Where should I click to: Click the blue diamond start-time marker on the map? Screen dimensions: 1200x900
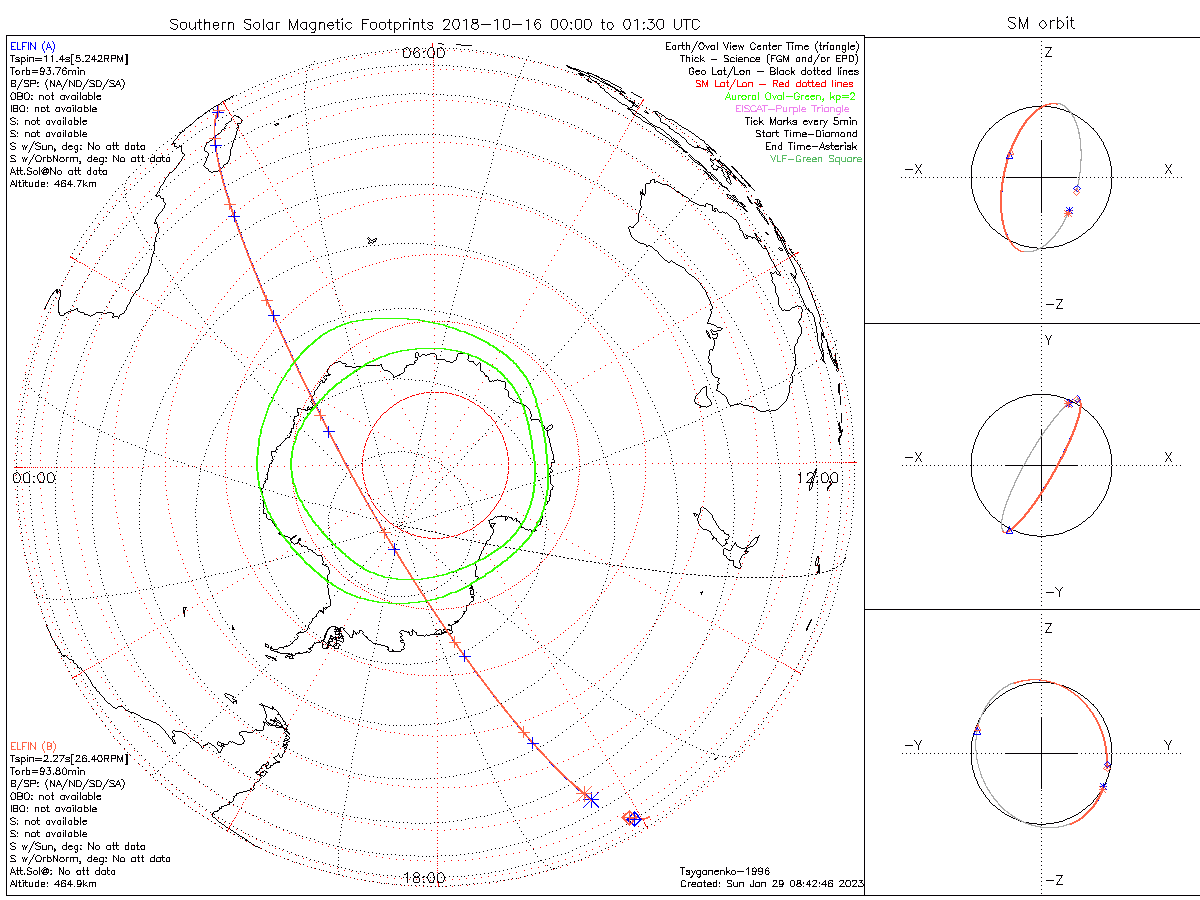coord(633,819)
